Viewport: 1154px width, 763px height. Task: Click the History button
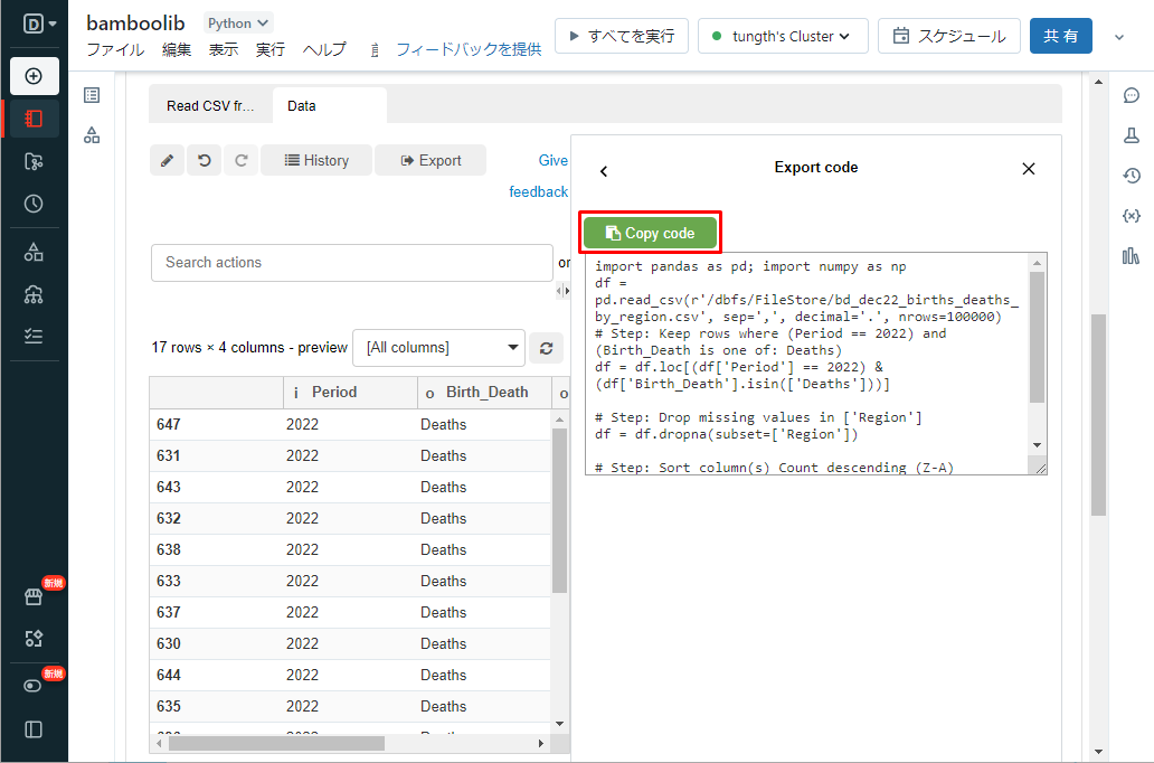(x=316, y=160)
